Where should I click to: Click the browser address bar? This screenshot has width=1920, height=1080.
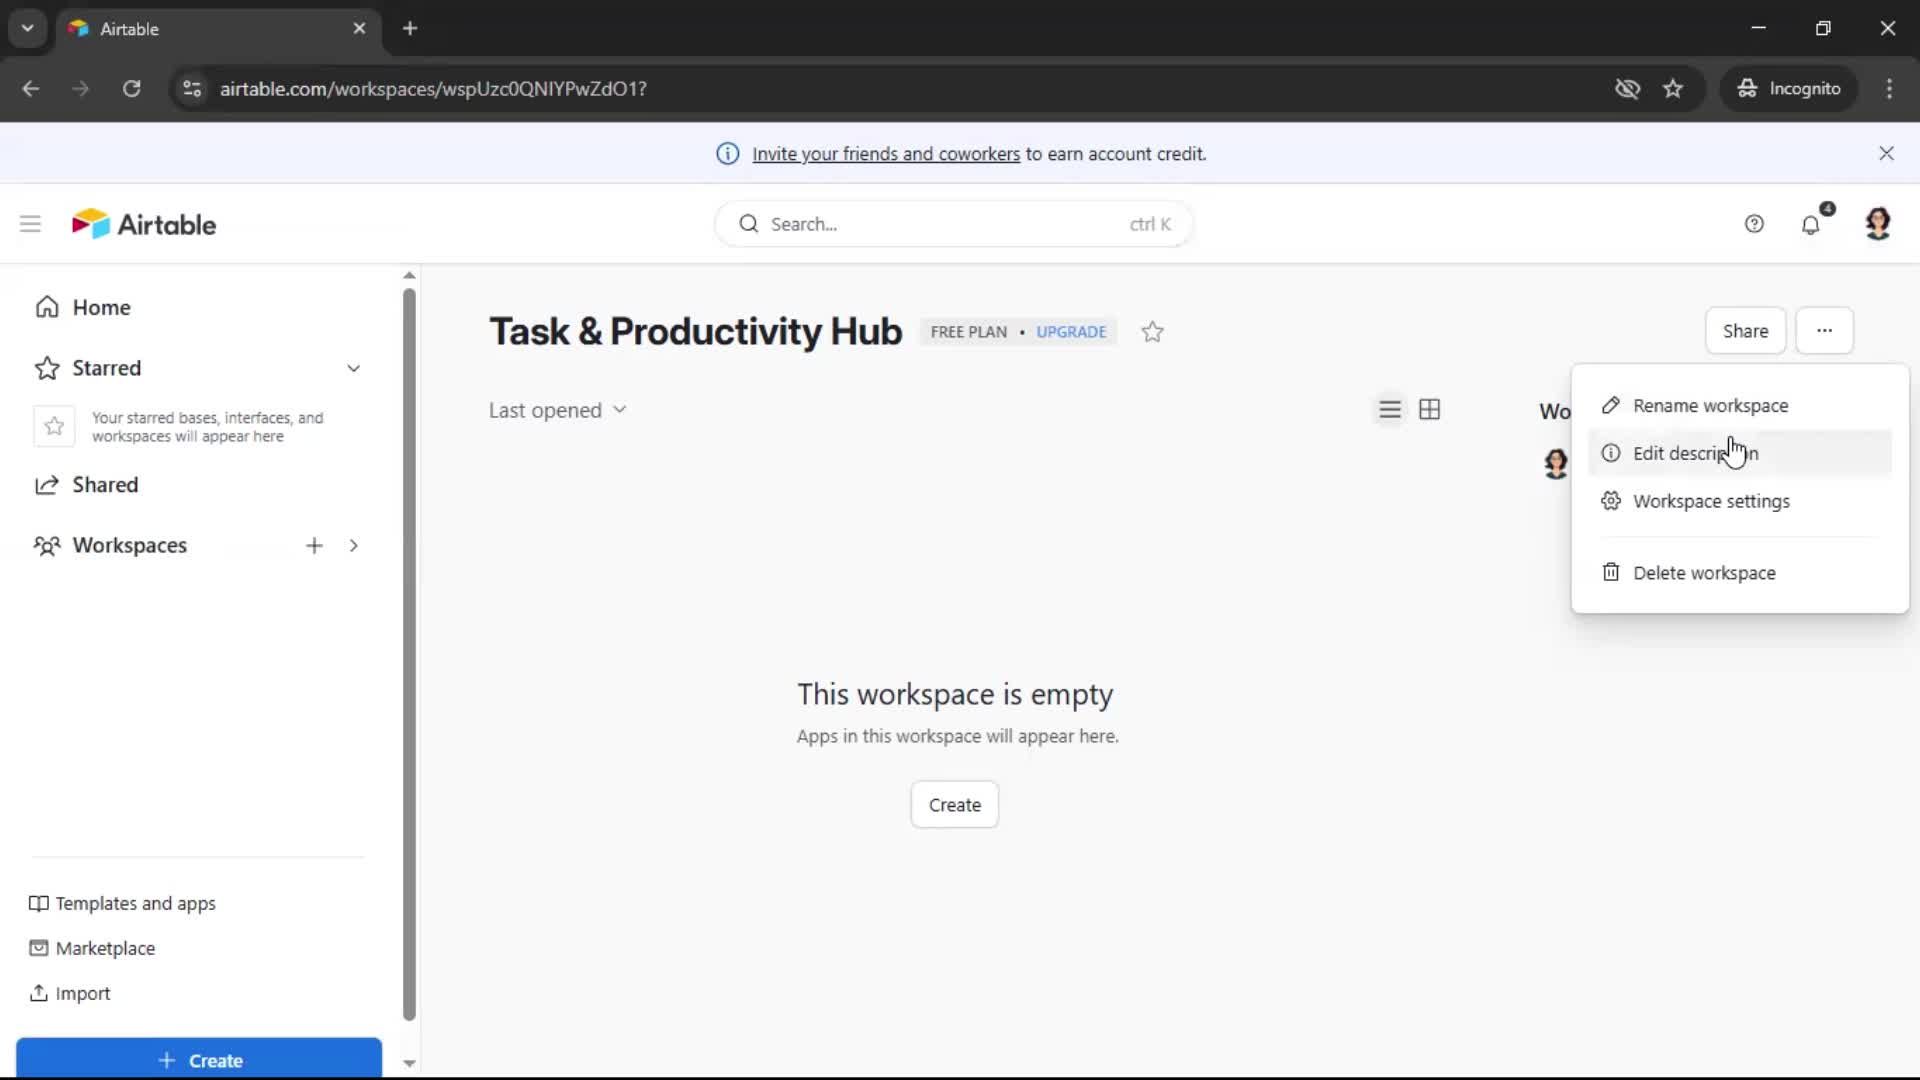[900, 89]
